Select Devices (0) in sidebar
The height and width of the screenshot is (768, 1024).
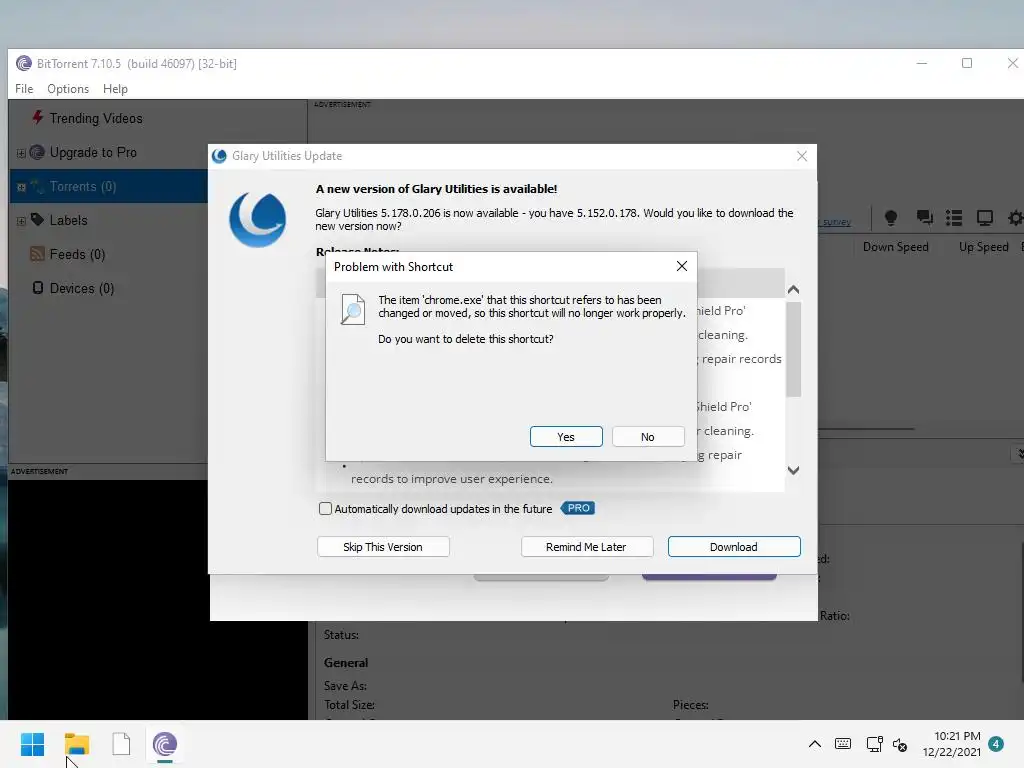click(x=82, y=288)
